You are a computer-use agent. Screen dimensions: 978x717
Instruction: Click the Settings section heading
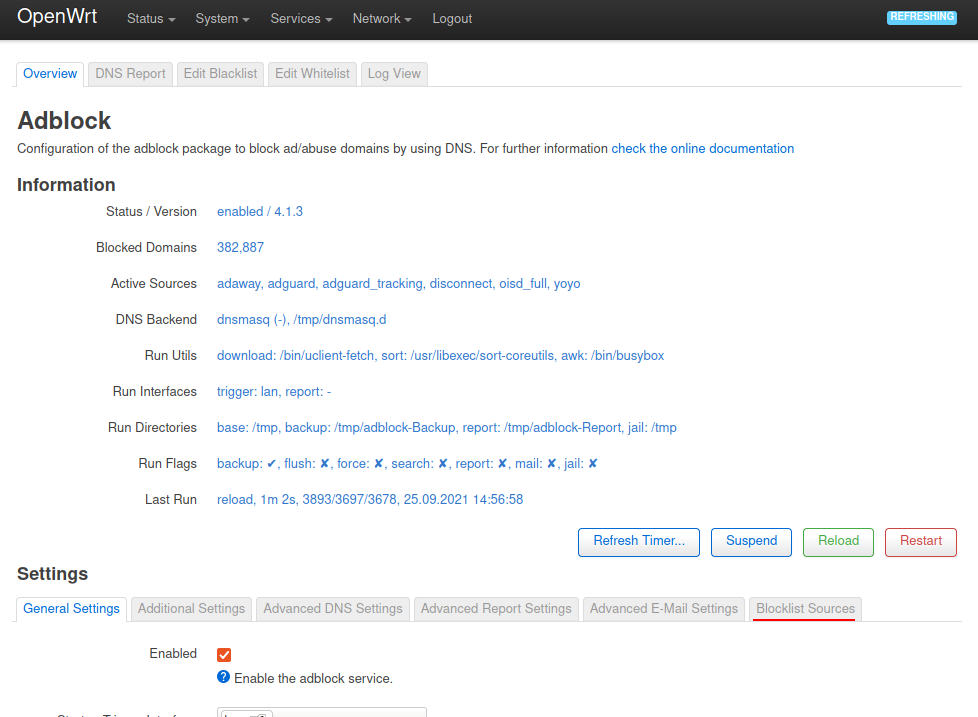tap(52, 574)
